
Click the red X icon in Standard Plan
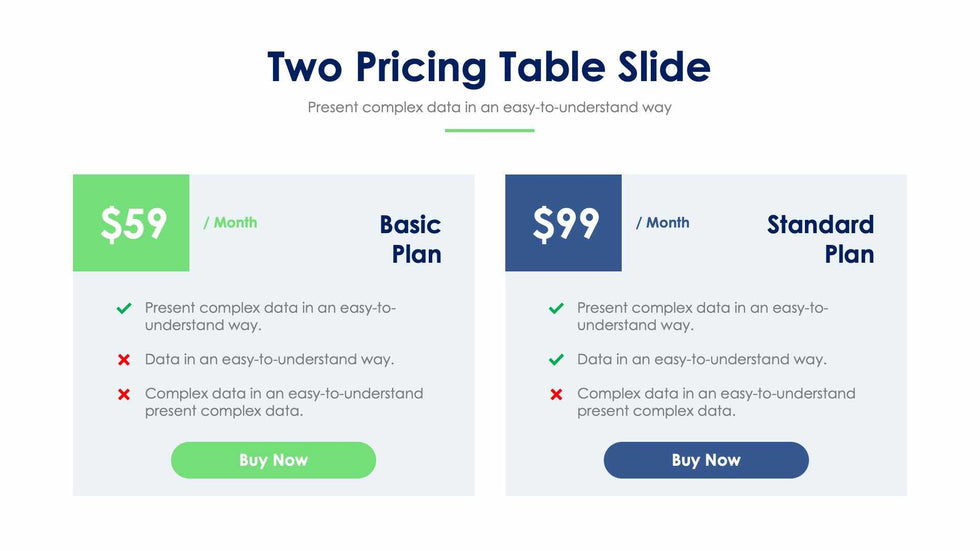pyautogui.click(x=556, y=394)
